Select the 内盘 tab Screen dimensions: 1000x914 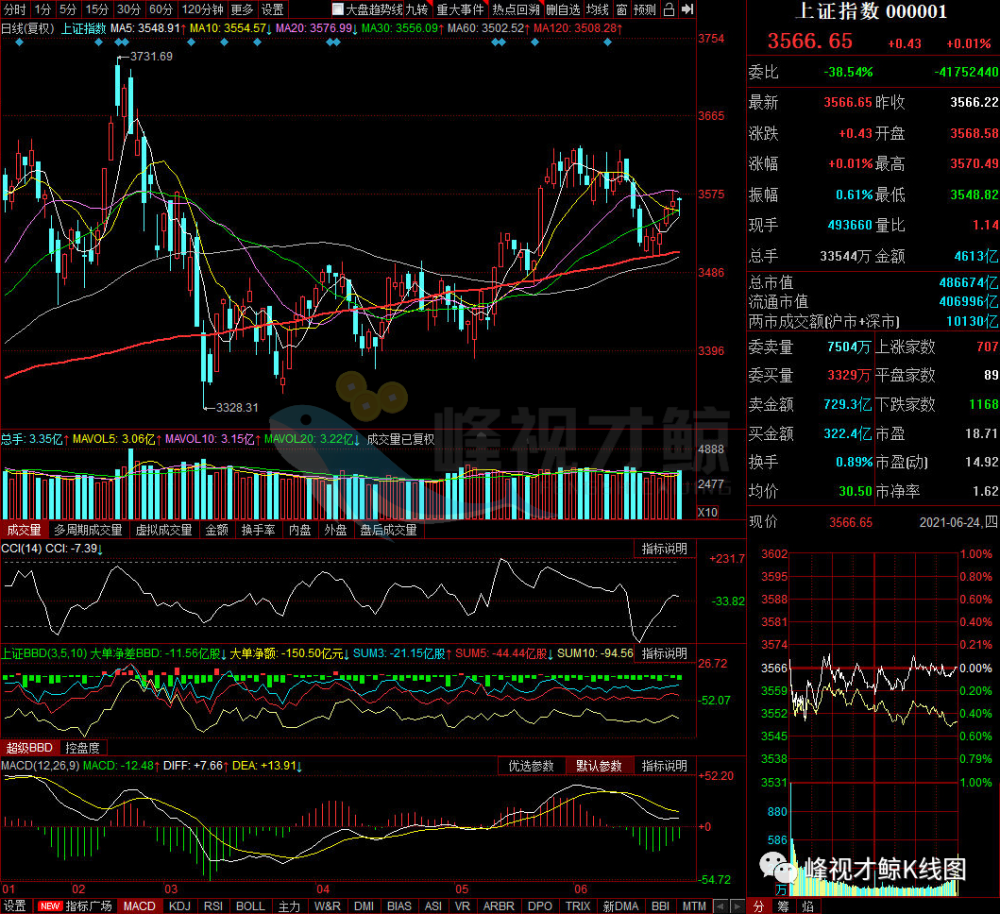click(x=300, y=530)
